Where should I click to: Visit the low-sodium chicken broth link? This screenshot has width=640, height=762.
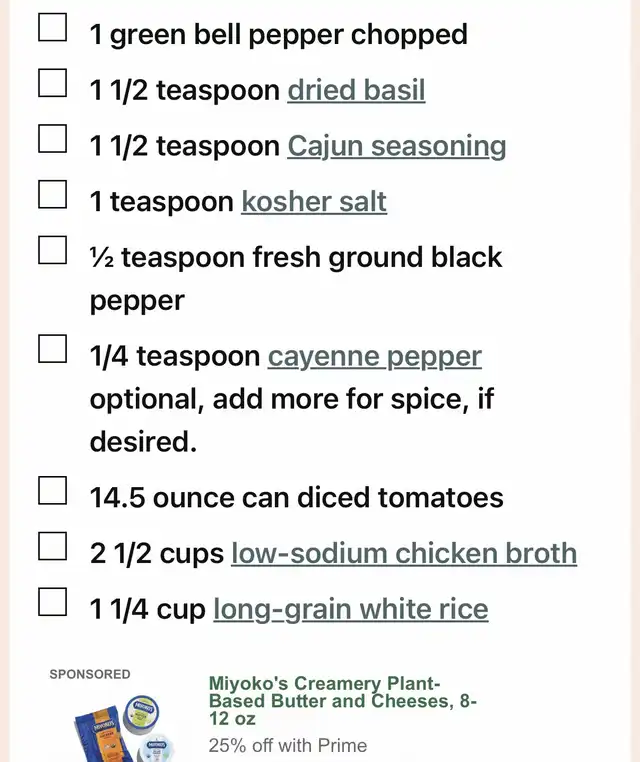[403, 553]
